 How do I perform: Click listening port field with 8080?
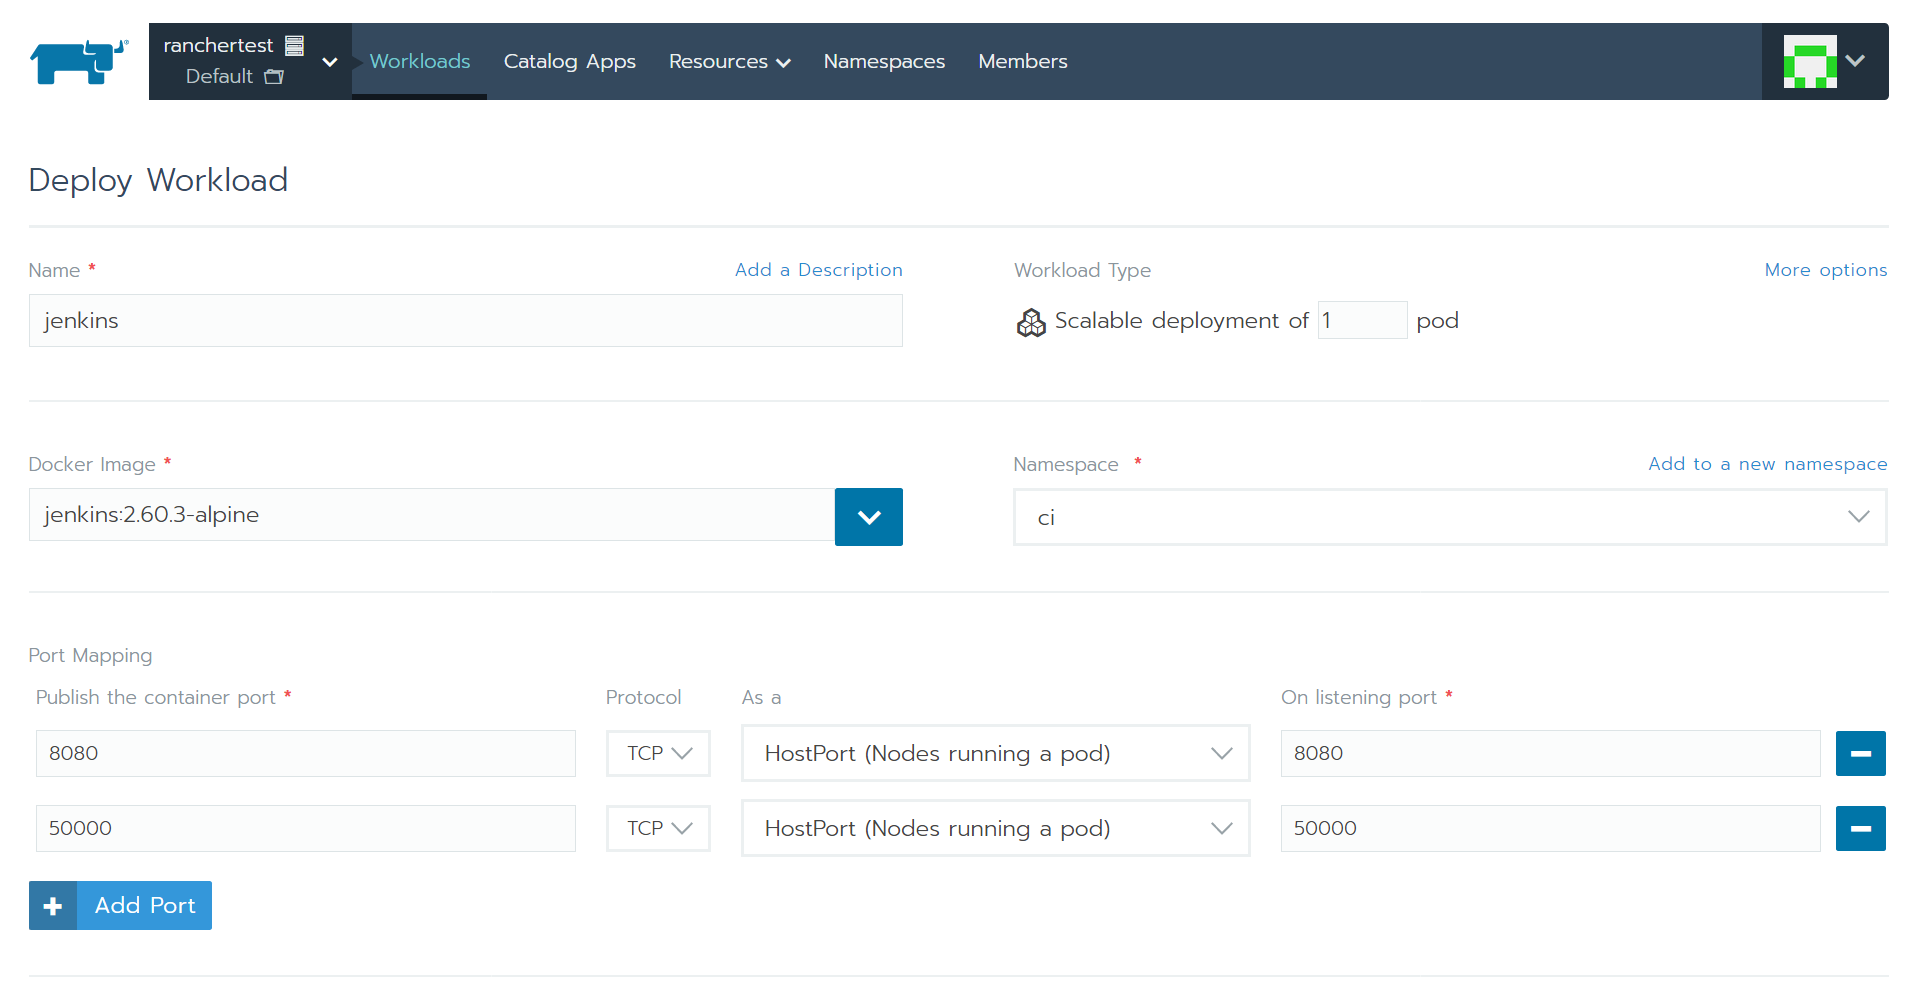(1550, 753)
